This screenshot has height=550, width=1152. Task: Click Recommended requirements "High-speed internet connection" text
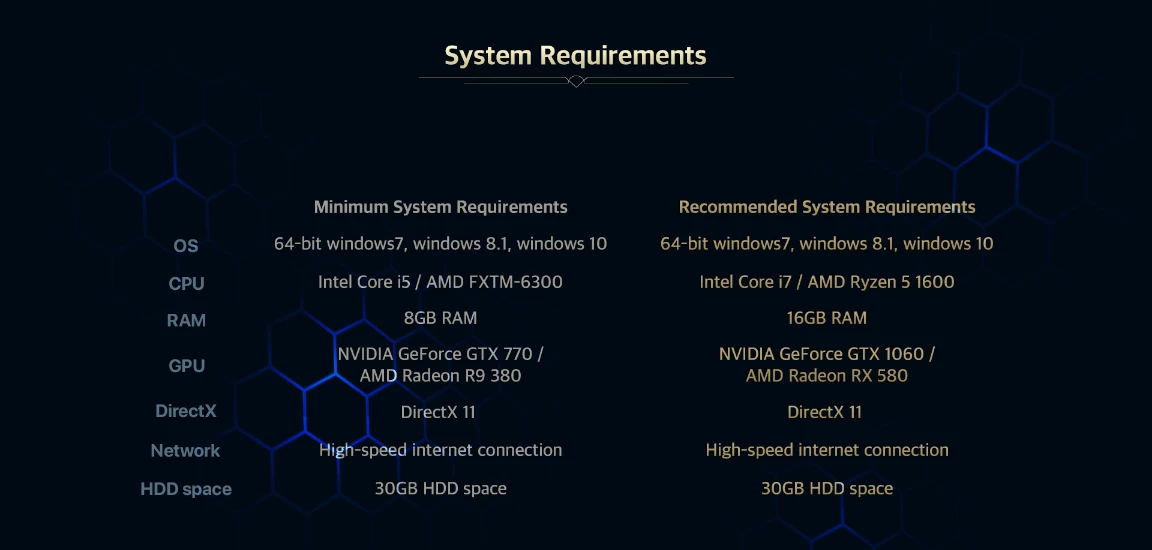coord(827,450)
